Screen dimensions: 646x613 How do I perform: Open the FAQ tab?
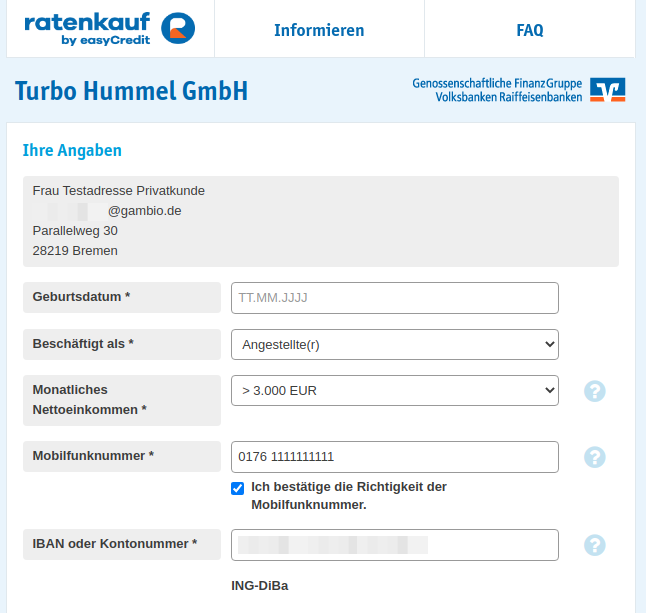pos(529,30)
